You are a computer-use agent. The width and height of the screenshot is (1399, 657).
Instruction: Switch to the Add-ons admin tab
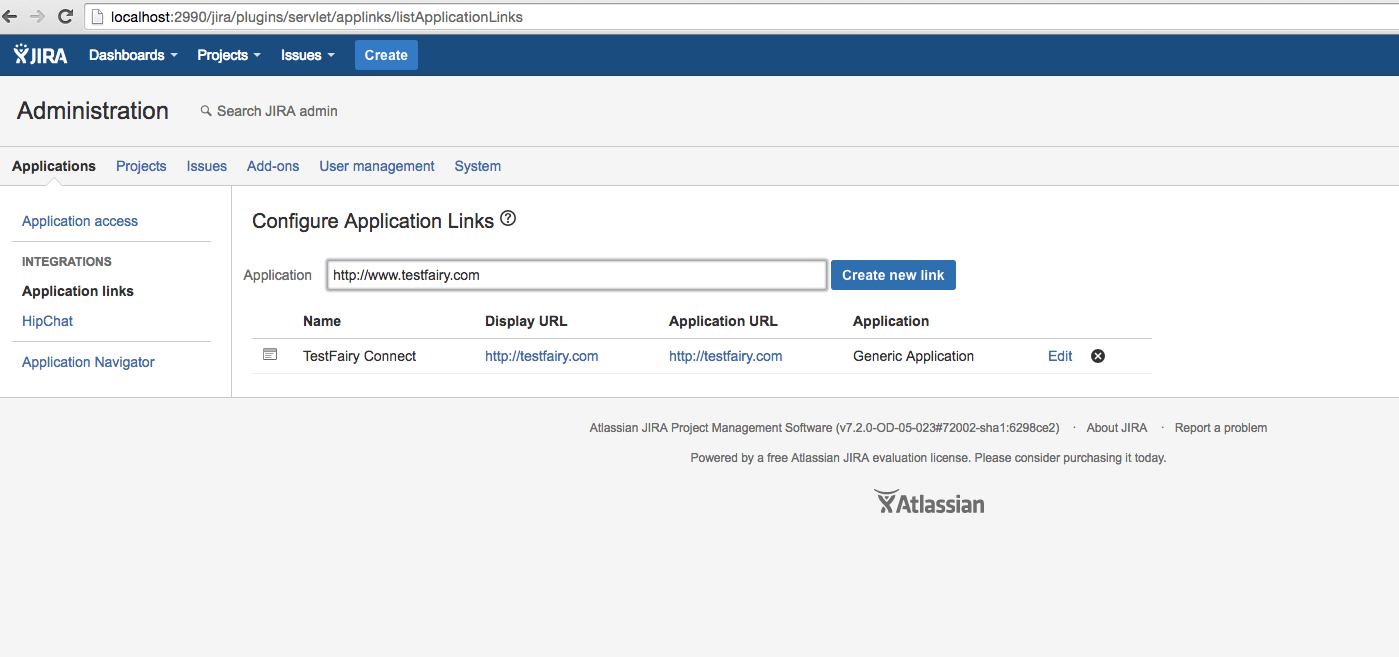click(272, 166)
